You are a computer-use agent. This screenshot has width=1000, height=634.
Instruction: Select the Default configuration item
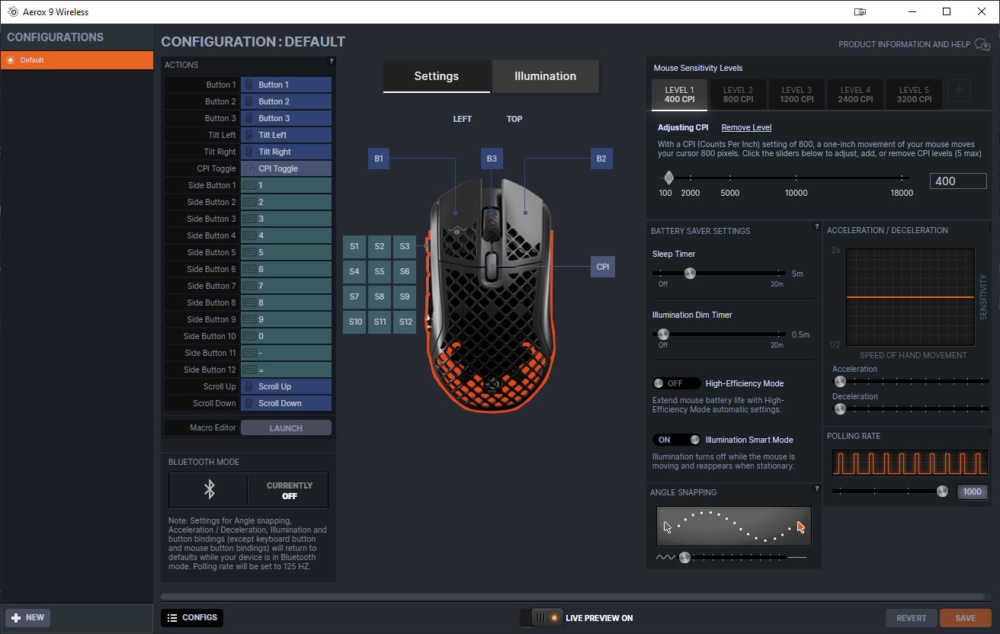click(x=77, y=60)
